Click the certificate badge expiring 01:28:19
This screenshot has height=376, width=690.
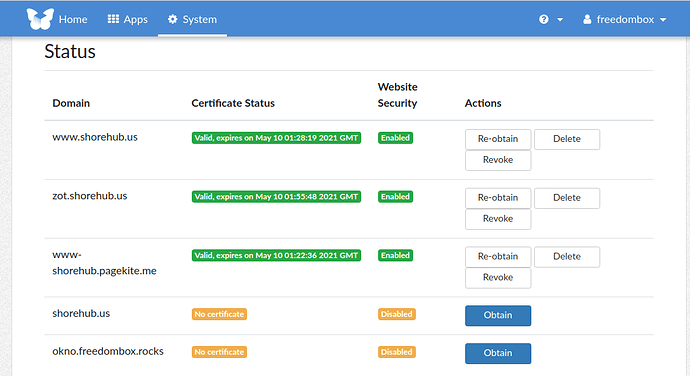tap(276, 138)
